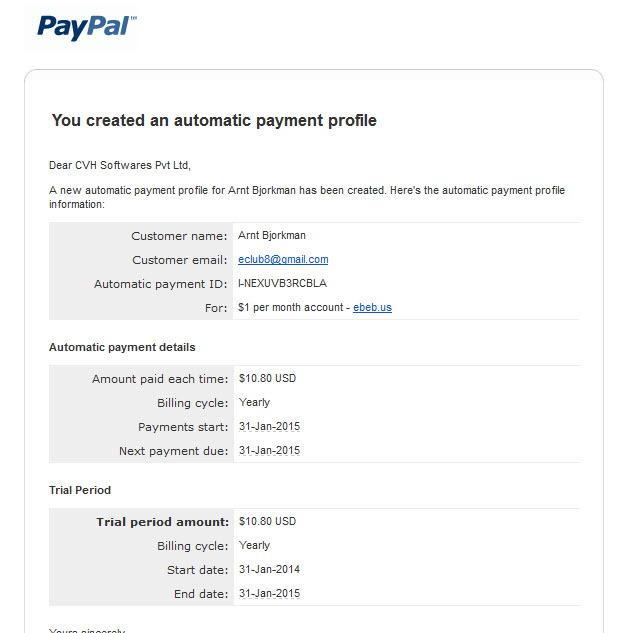Viewport: 623px width, 633px height.
Task: Click the Next payment due date
Action: point(269,450)
